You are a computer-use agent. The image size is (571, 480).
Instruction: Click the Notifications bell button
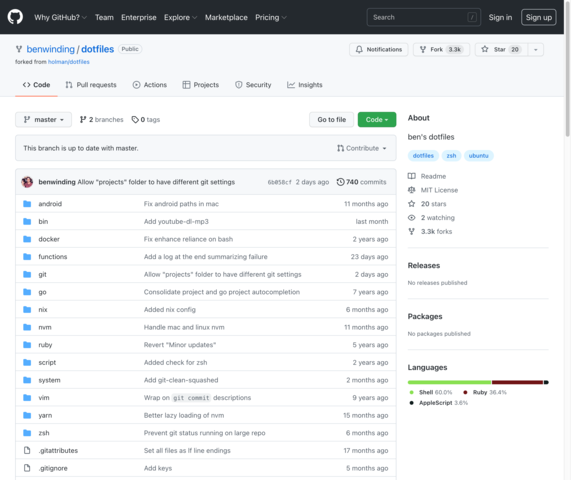pos(379,50)
